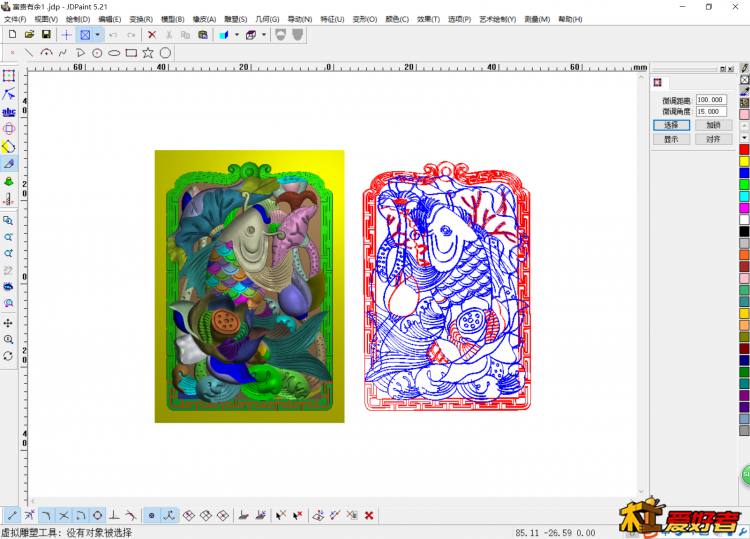
Task: Toggle the crossed-square view mode button
Action: click(x=85, y=34)
